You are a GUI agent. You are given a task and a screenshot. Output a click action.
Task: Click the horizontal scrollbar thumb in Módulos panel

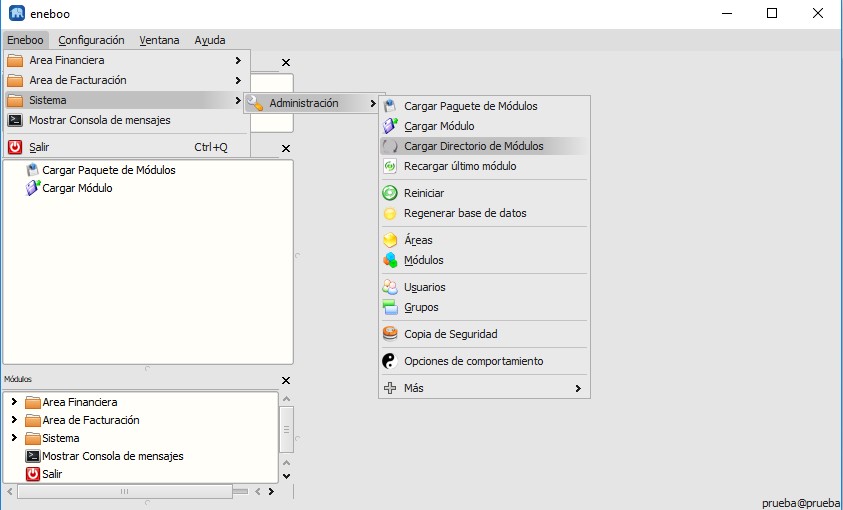(125, 491)
